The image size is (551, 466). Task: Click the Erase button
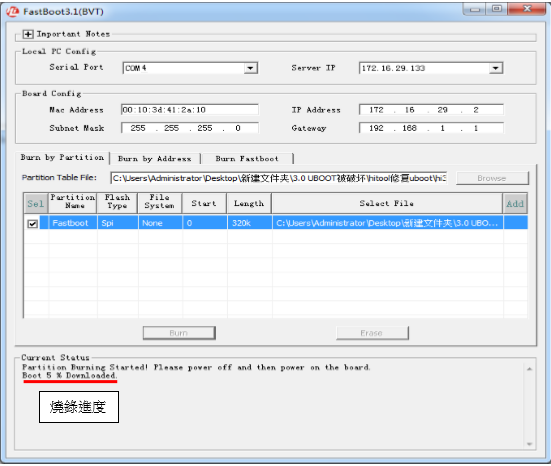[x=372, y=333]
